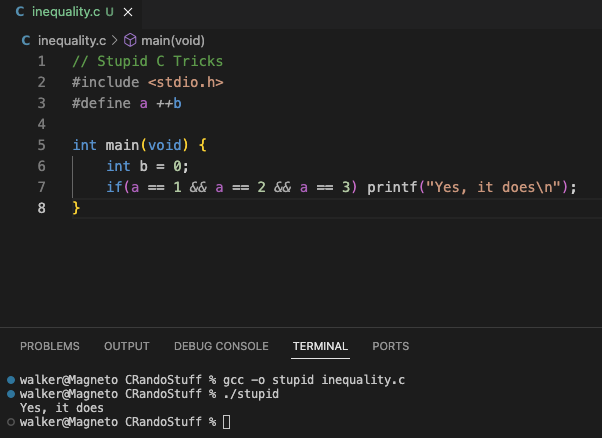Image resolution: width=602 pixels, height=438 pixels.
Task: Switch to the OUTPUT panel tab
Action: 127,346
